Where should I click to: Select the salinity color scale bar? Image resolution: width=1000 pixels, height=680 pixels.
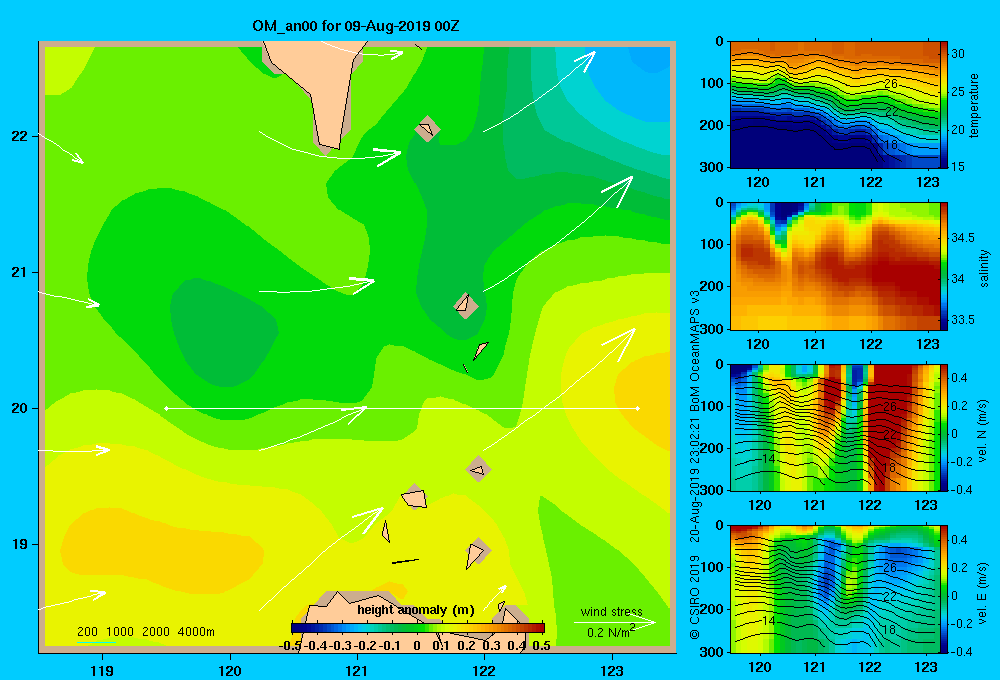coord(944,266)
